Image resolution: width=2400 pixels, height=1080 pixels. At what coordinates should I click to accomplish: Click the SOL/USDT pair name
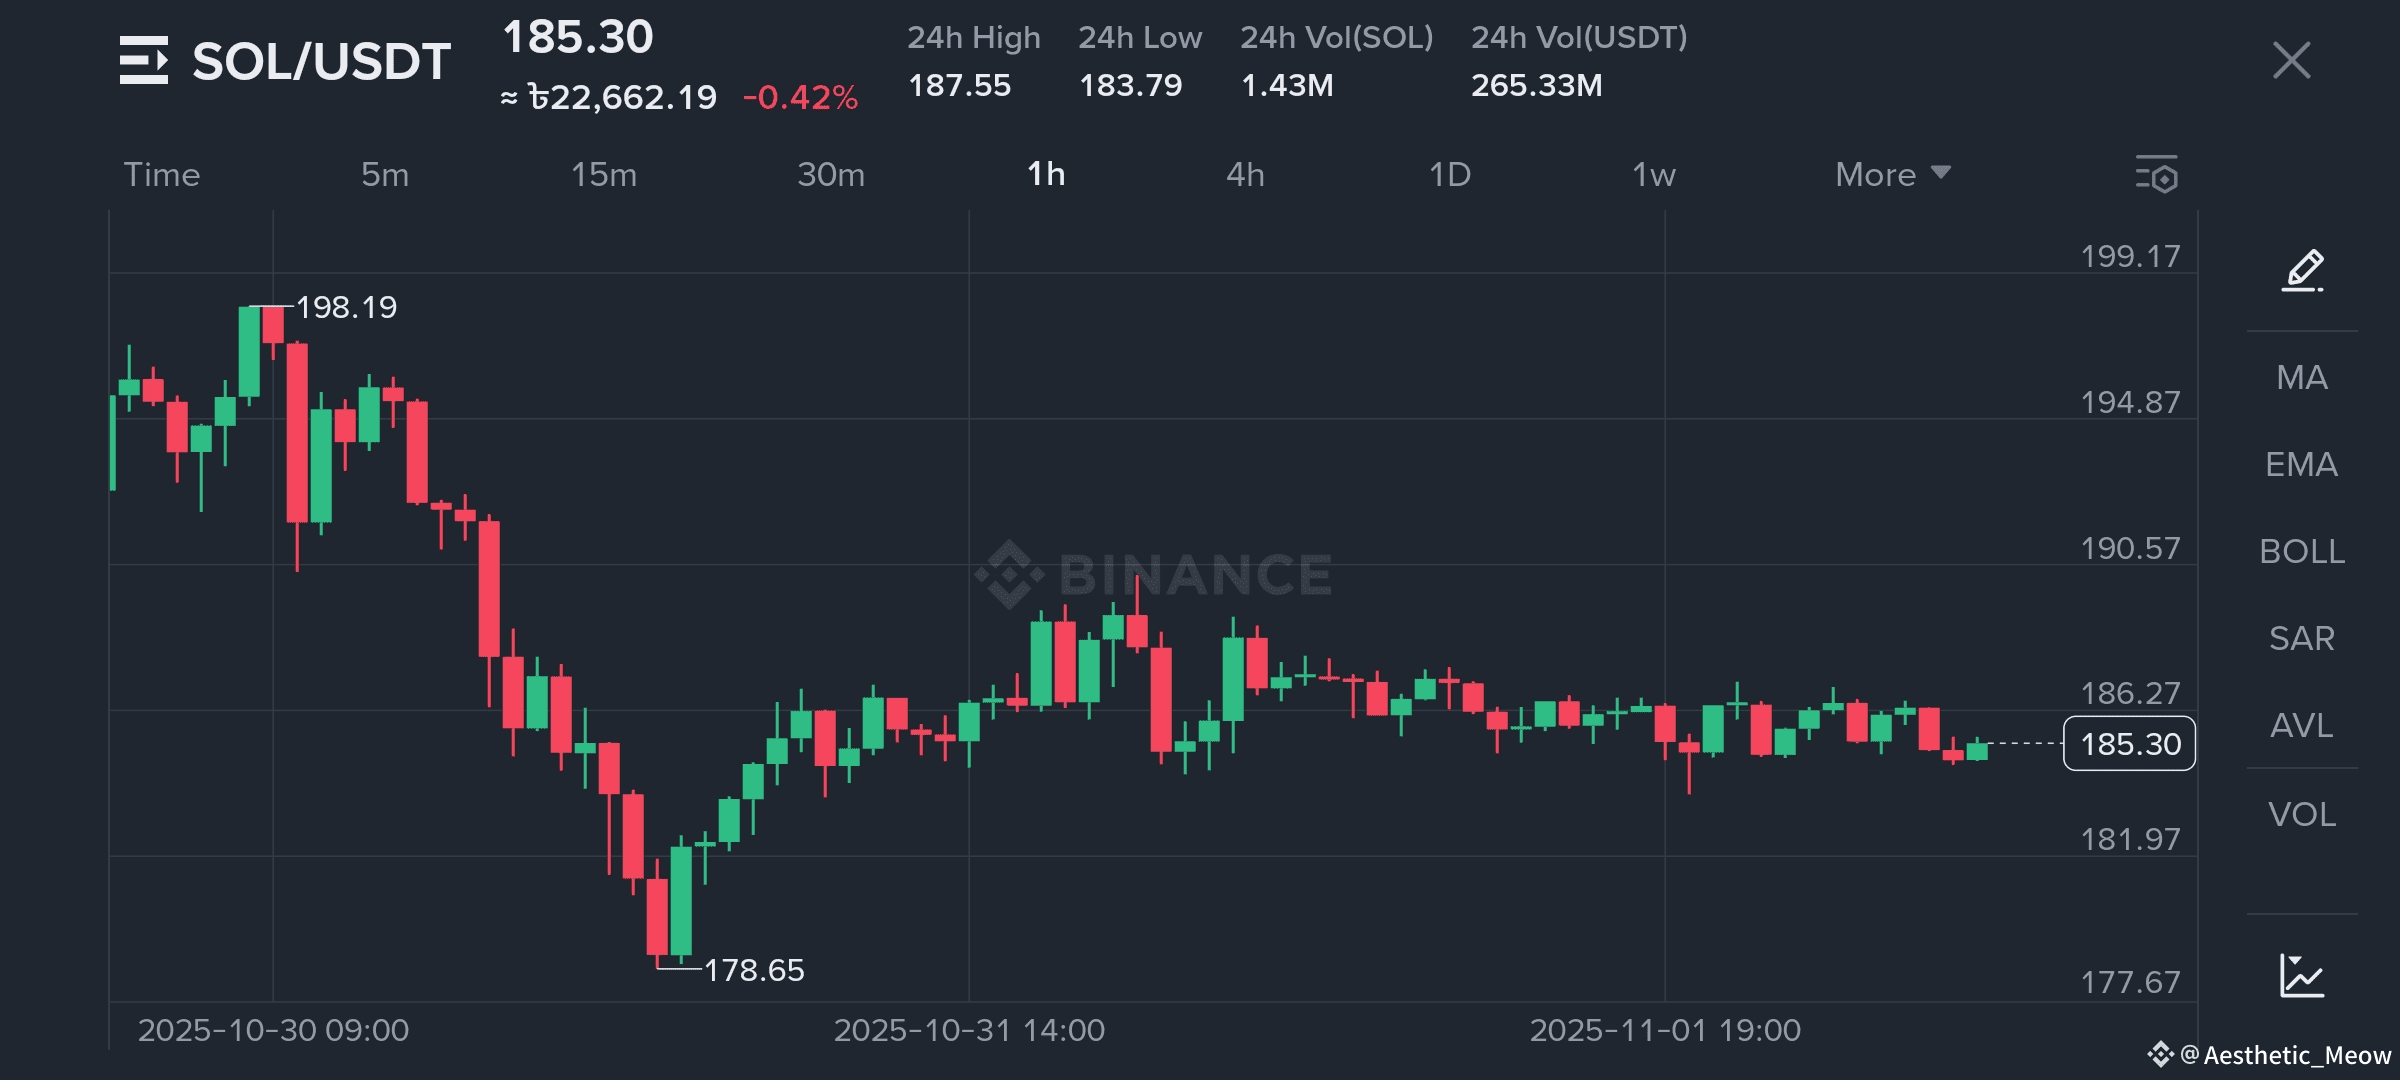tap(321, 62)
